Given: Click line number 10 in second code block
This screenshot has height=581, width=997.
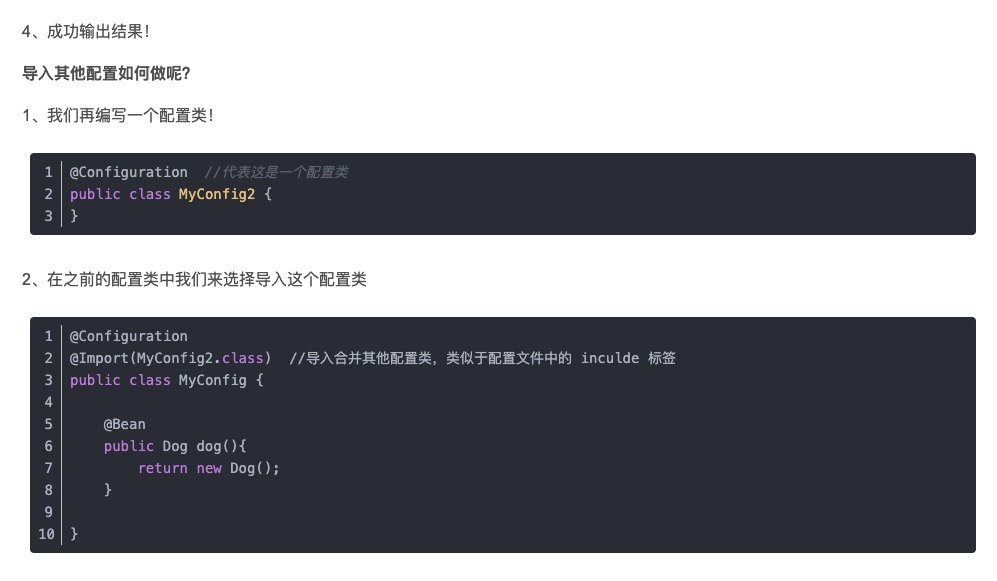Looking at the screenshot, I should tap(46, 534).
